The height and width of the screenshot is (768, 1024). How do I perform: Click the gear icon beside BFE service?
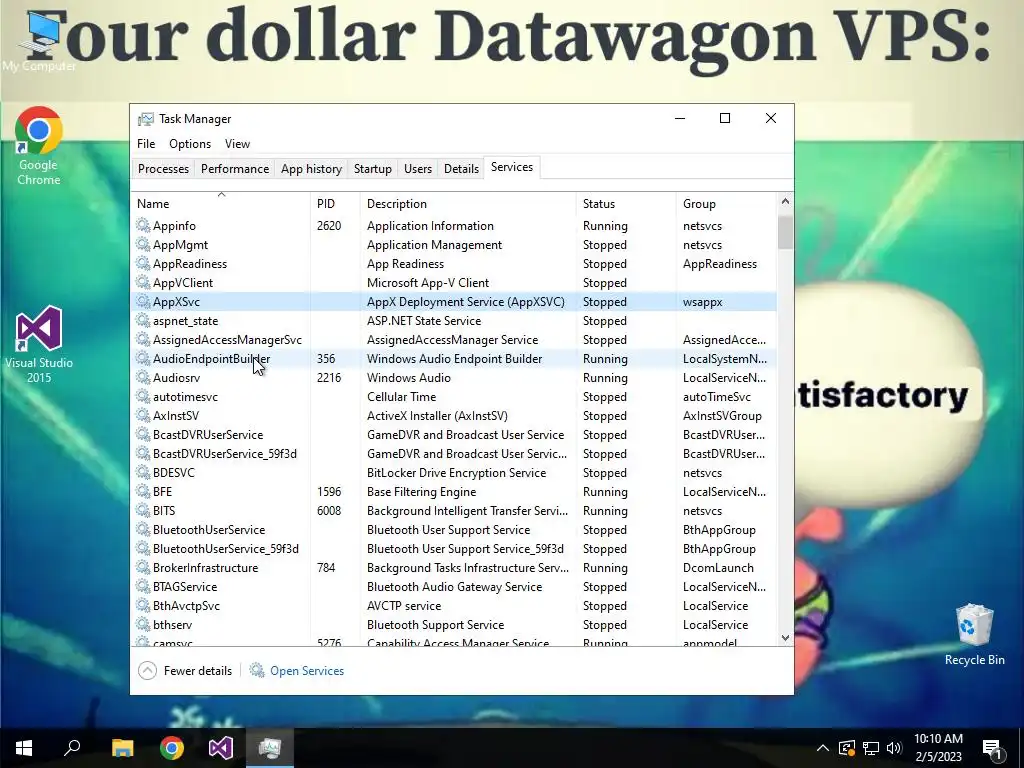pos(143,492)
